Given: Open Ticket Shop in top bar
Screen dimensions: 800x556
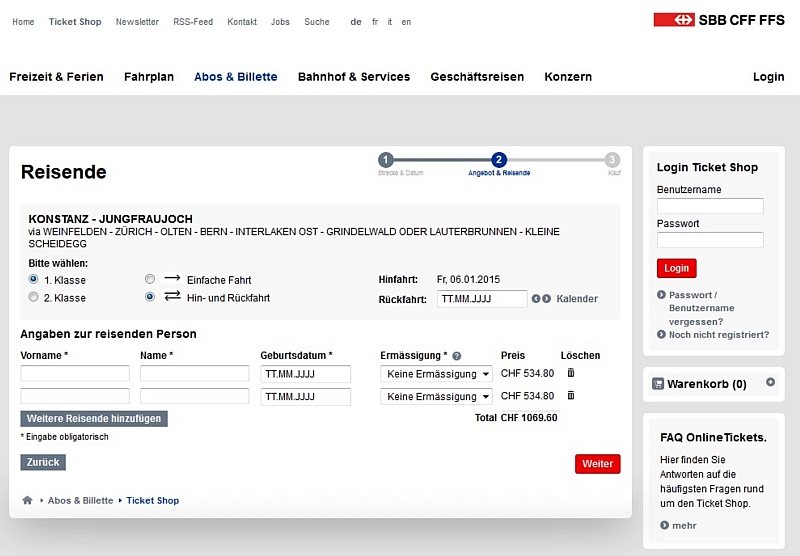Looking at the screenshot, I should (75, 22).
